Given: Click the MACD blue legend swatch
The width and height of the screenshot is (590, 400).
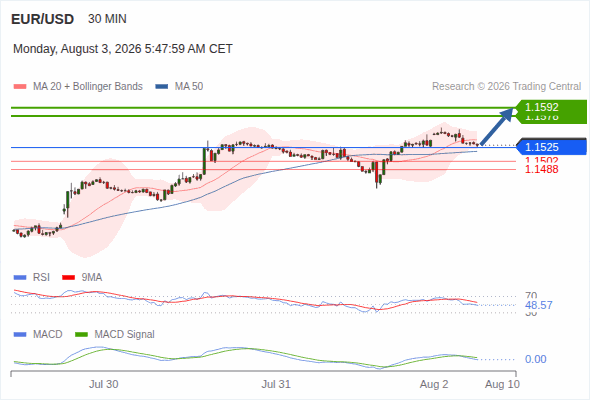Looking at the screenshot, I should [x=20, y=335].
